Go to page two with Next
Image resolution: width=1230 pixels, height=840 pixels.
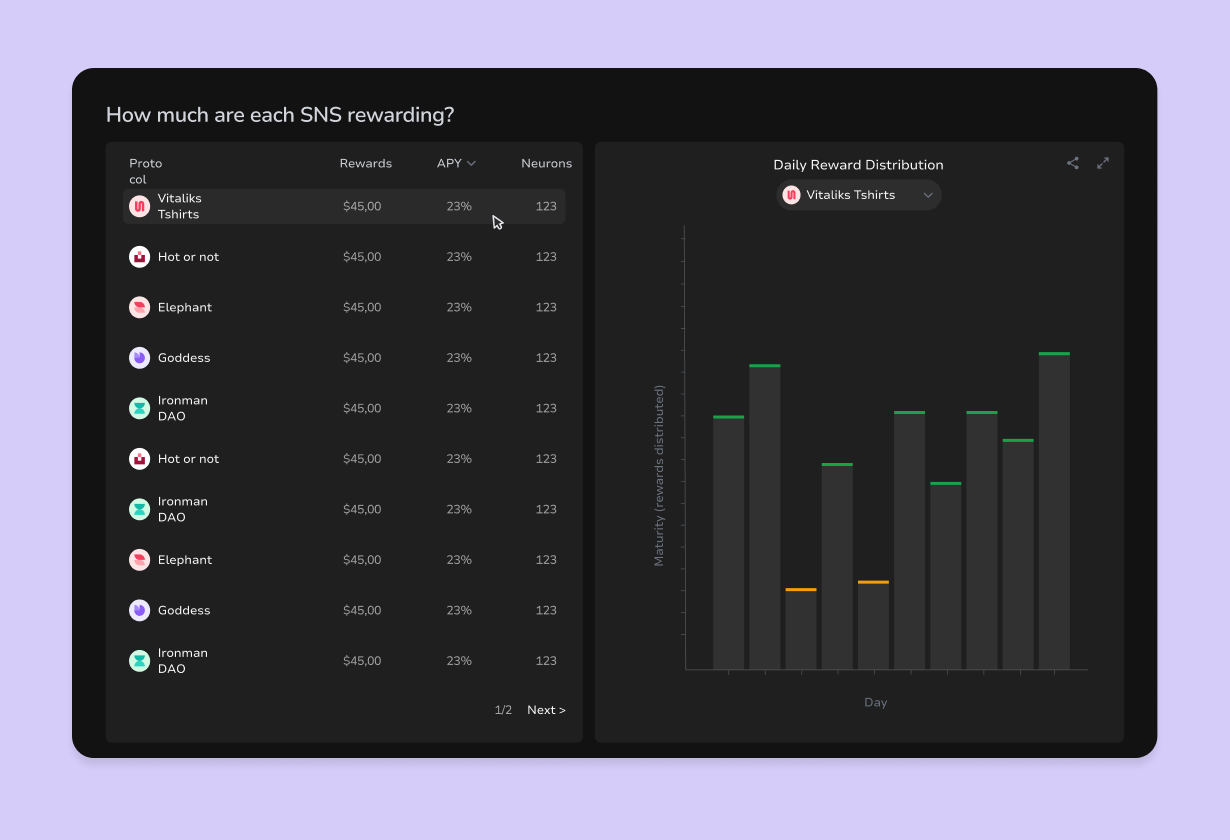coord(546,709)
